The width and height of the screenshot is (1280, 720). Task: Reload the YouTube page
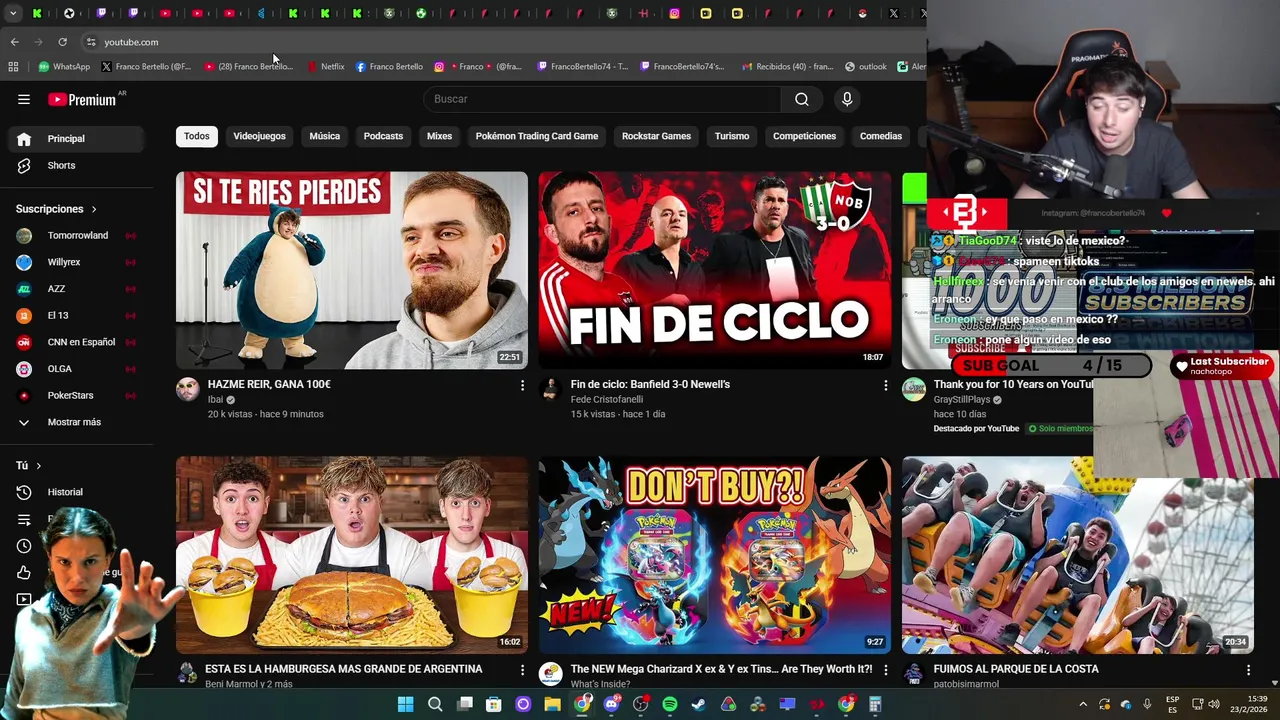click(x=62, y=42)
